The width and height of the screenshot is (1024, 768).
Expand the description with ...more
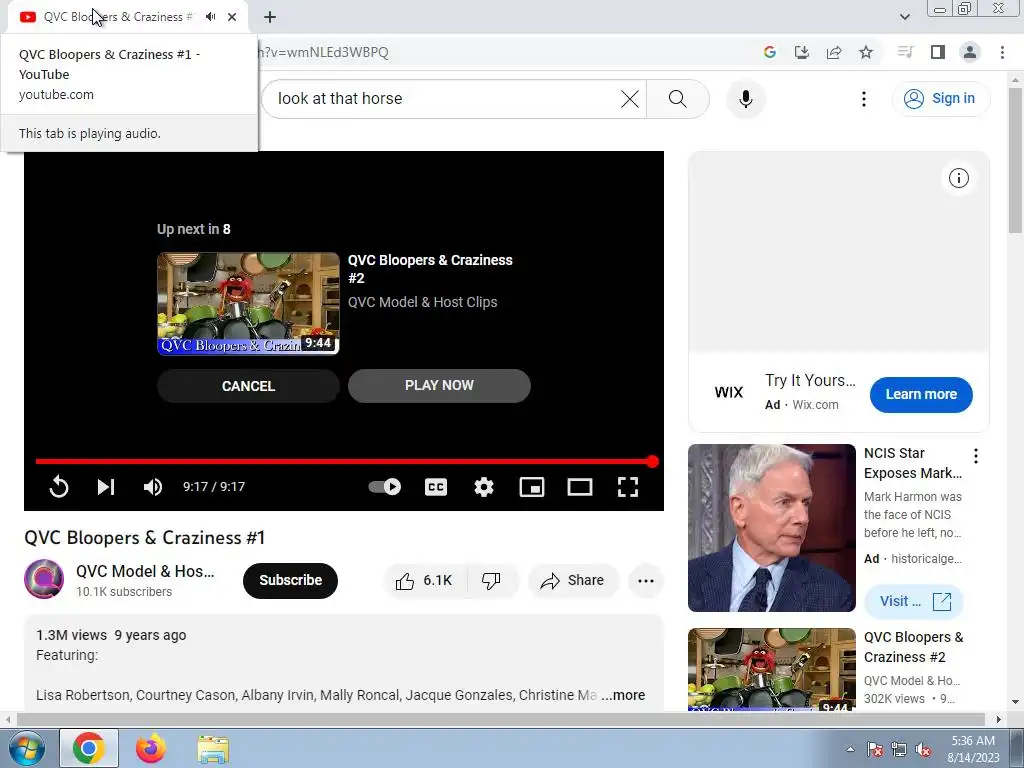click(x=624, y=695)
